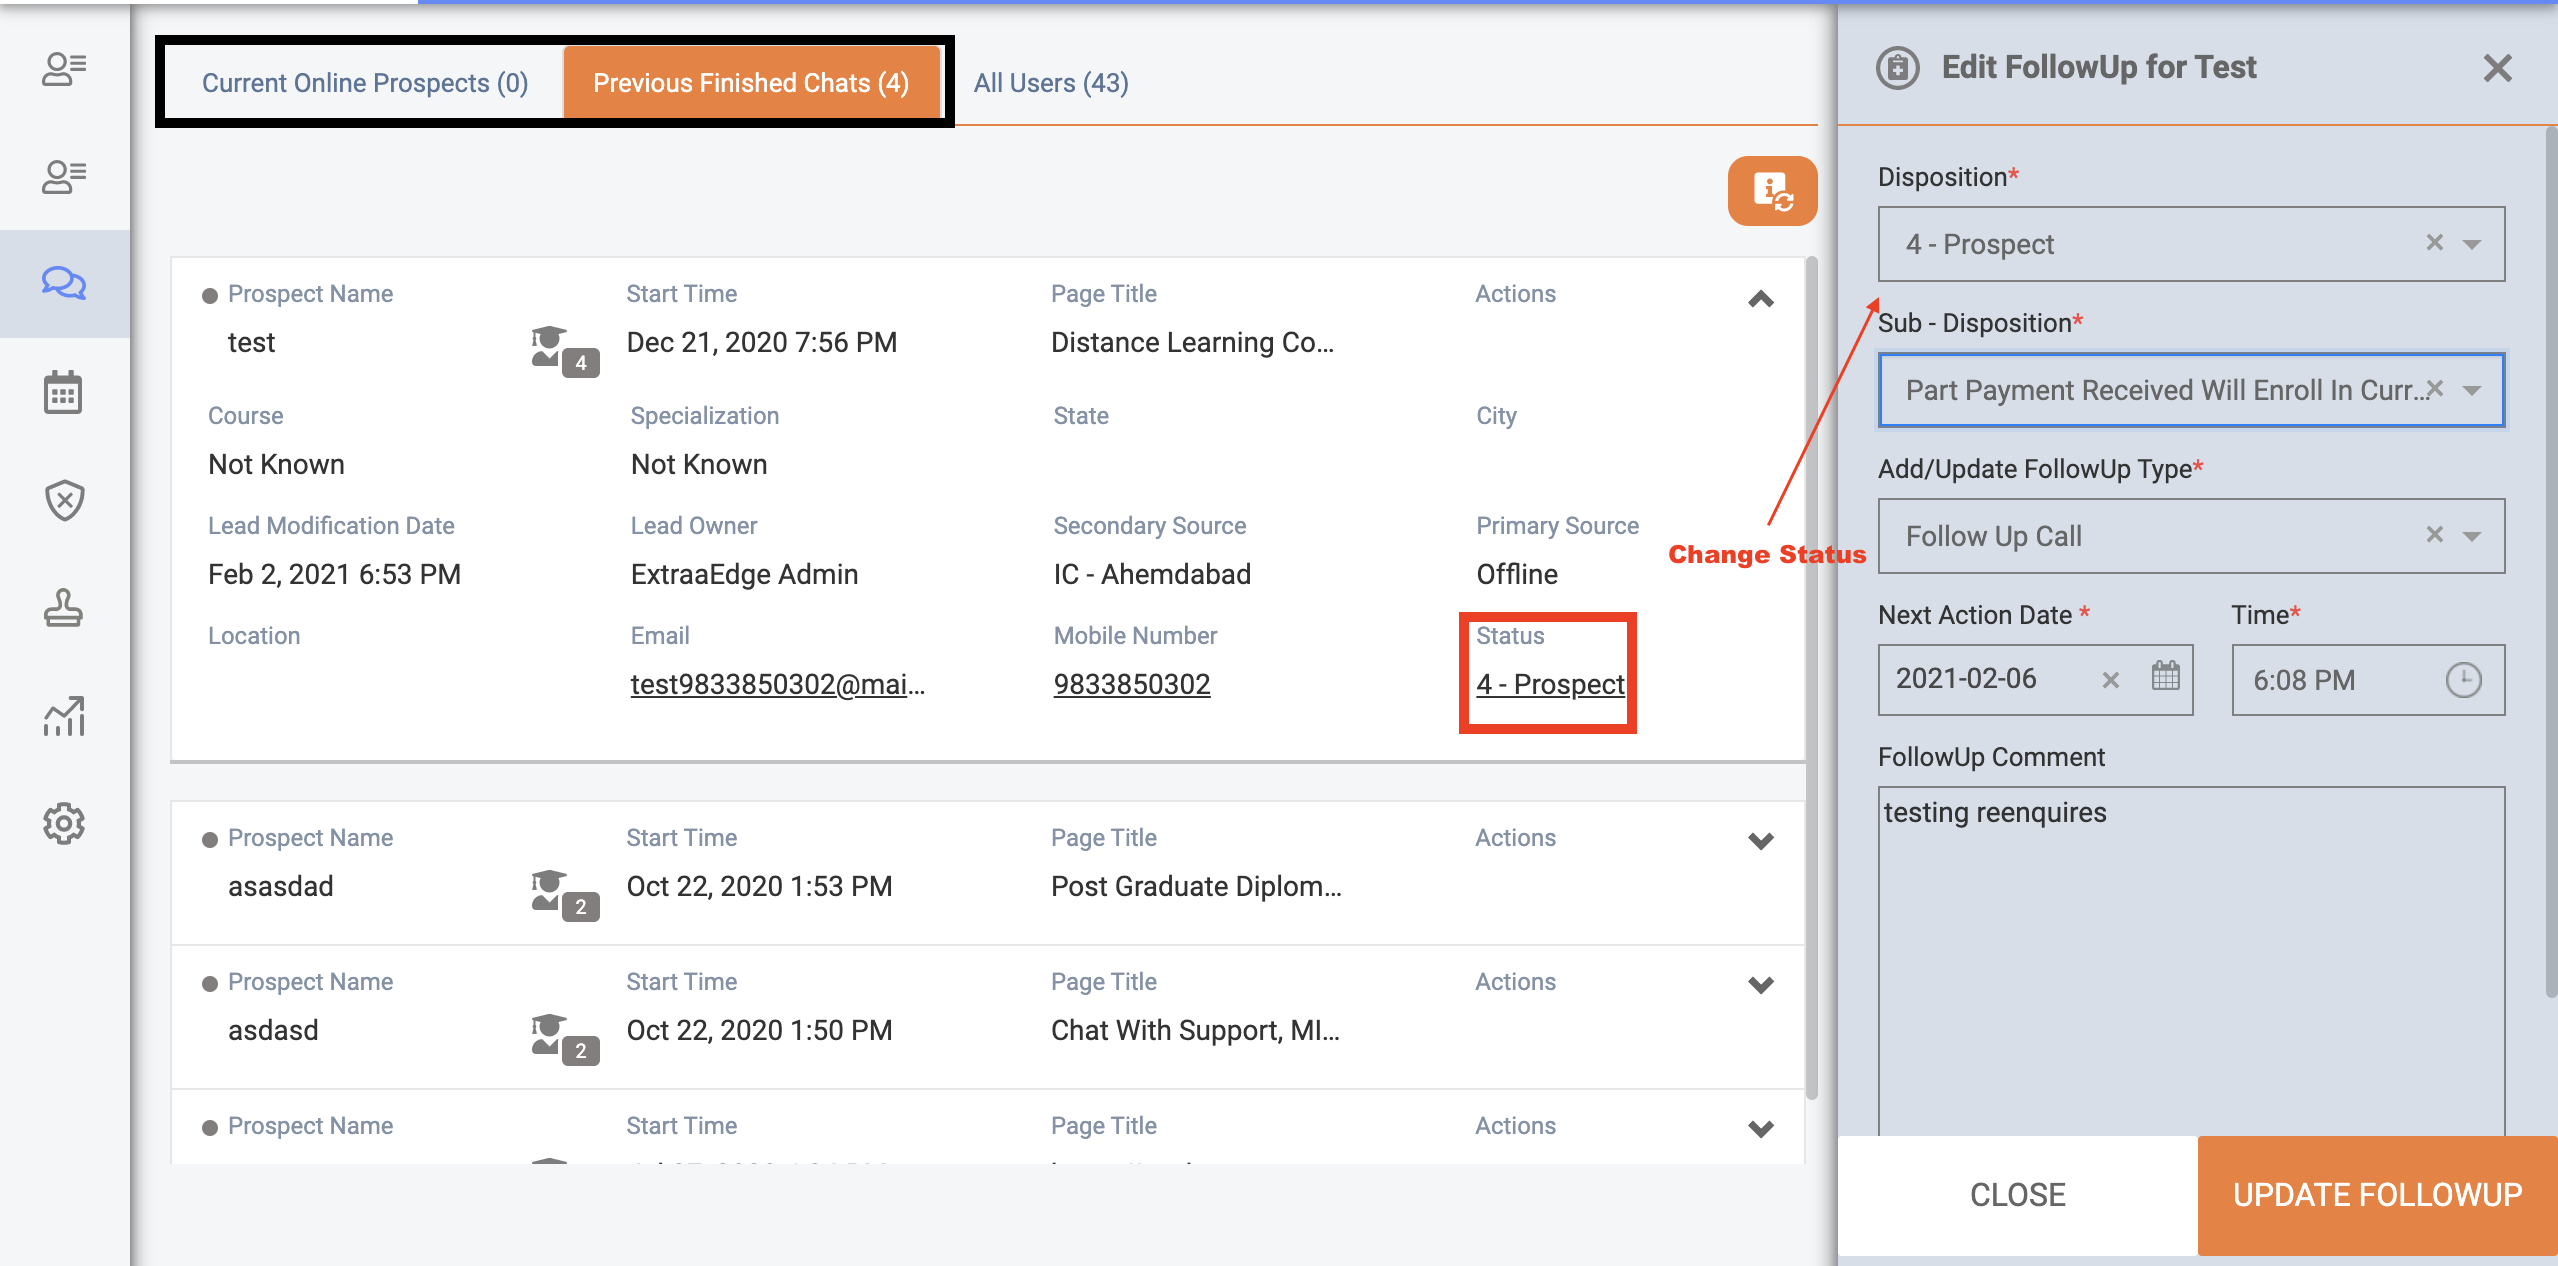This screenshot has height=1266, width=2558.
Task: Click the graduate icon beside asdasd
Action: coord(565,1039)
